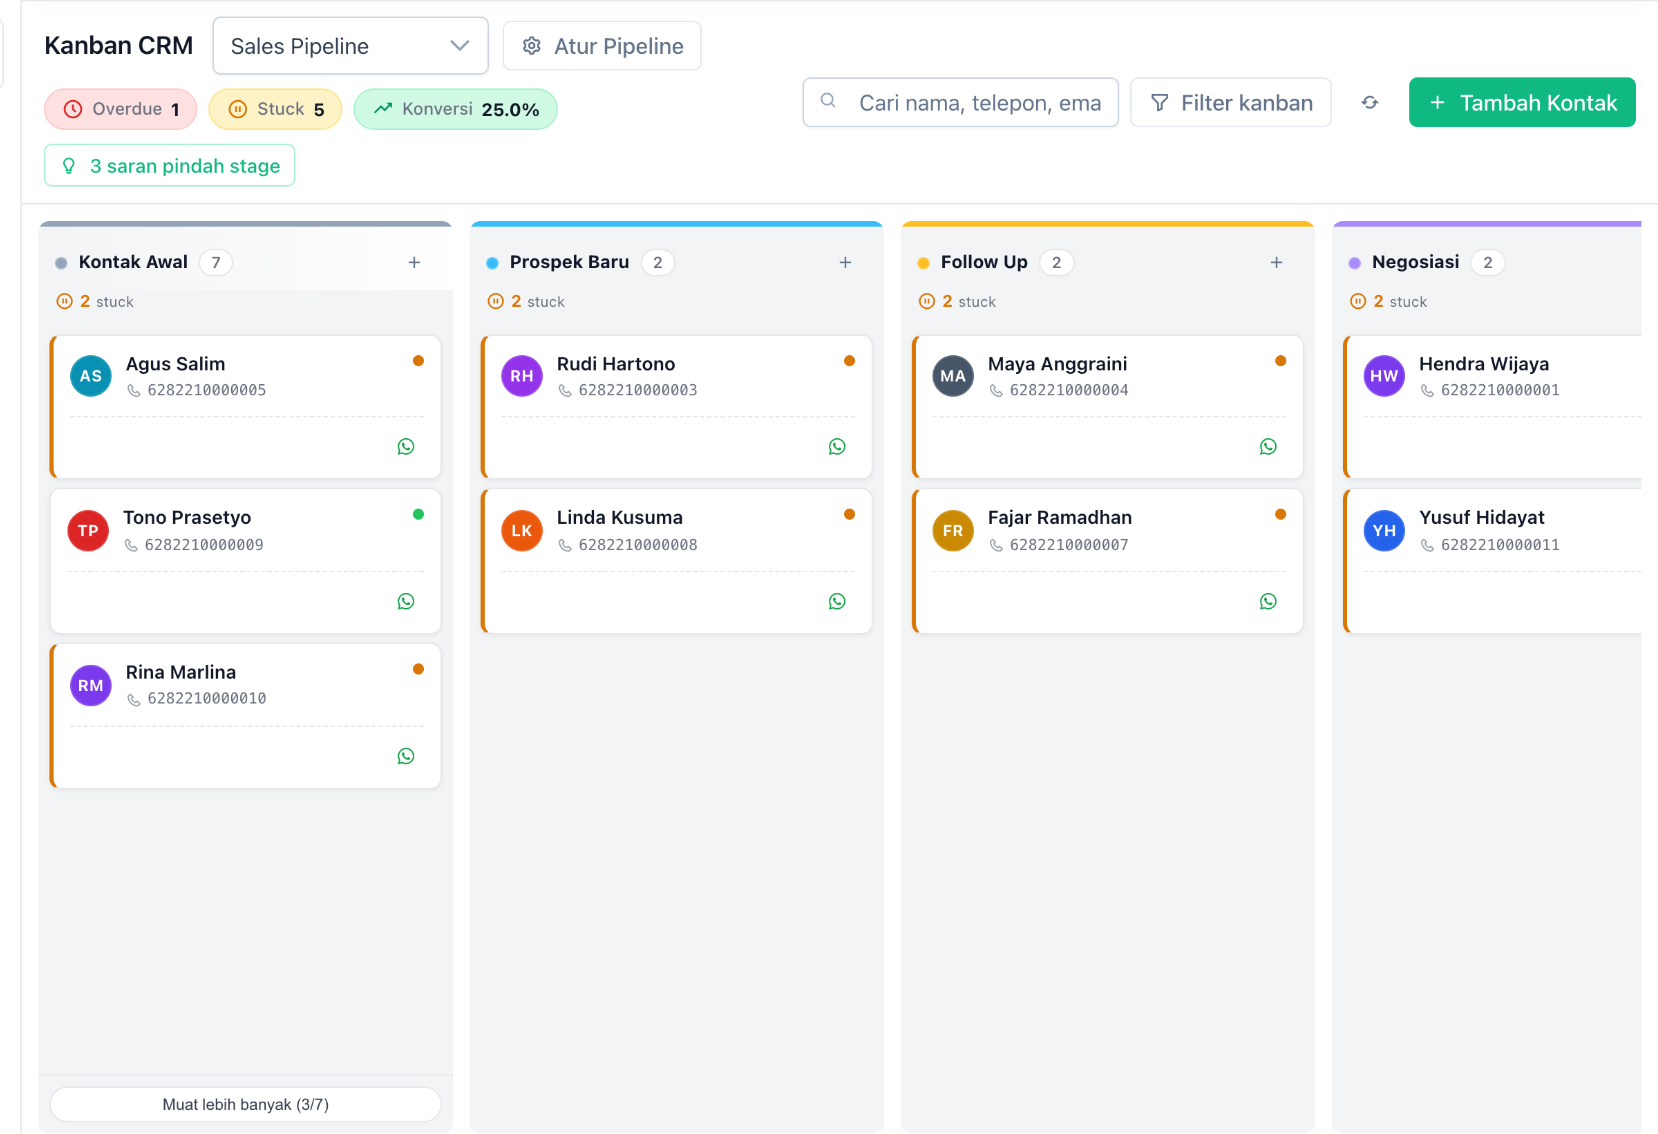1658x1134 pixels.
Task: Click the YH avatar of Yusuf Hidayat
Action: point(1384,531)
